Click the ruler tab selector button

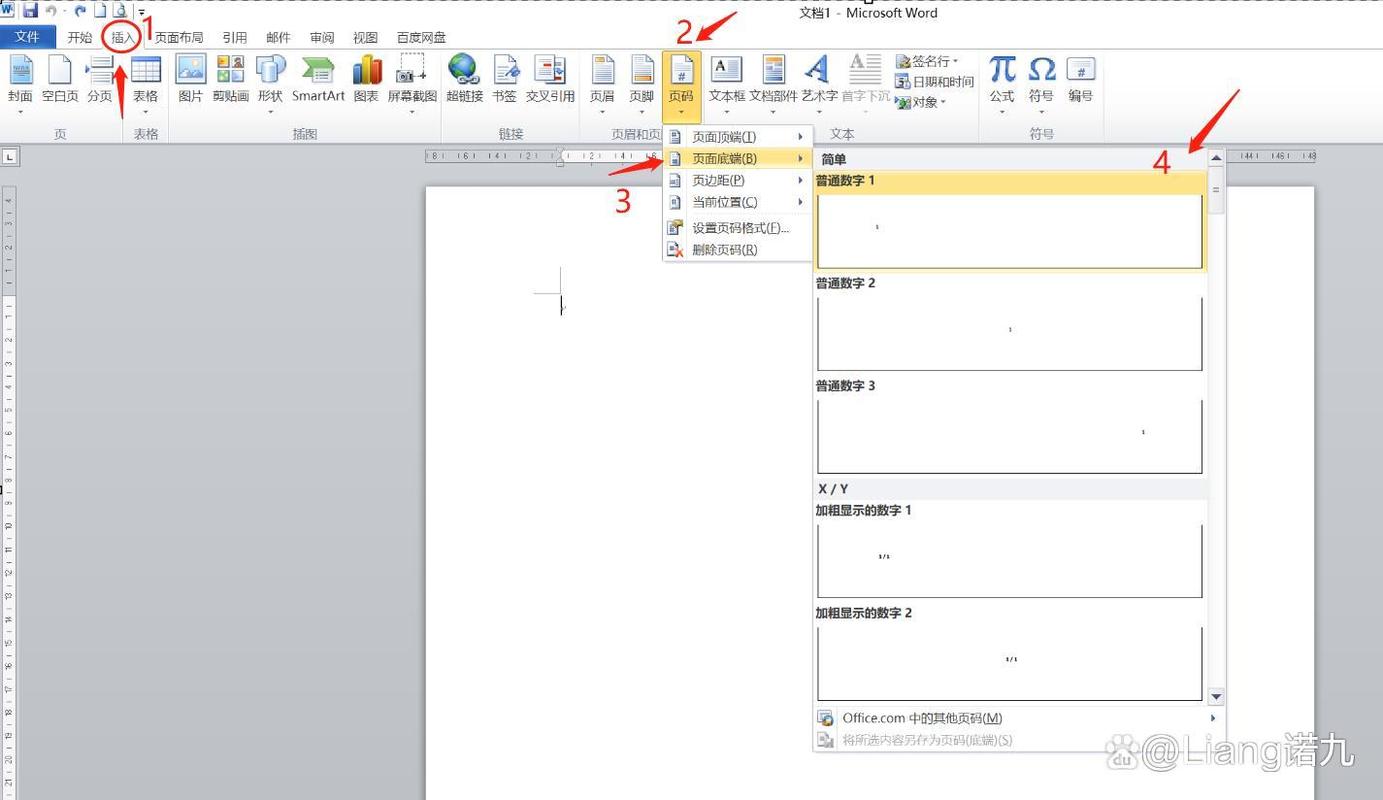pos(9,157)
